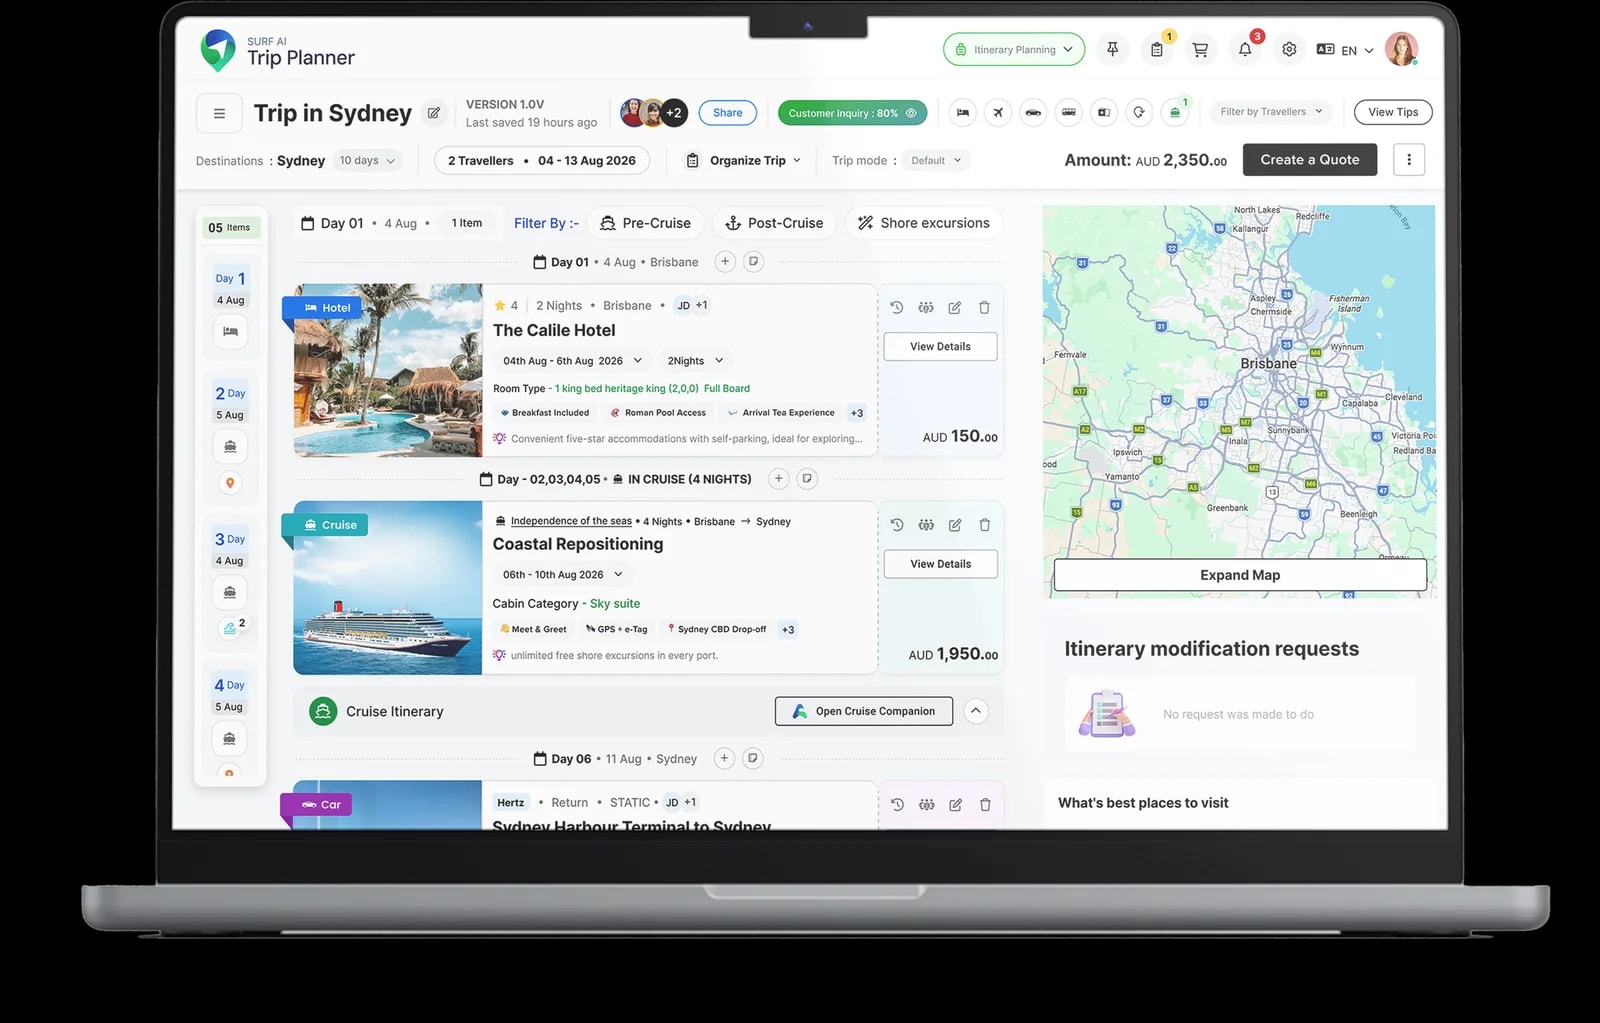Add item to In Cruise days with plus
This screenshot has width=1600, height=1023.
click(778, 479)
